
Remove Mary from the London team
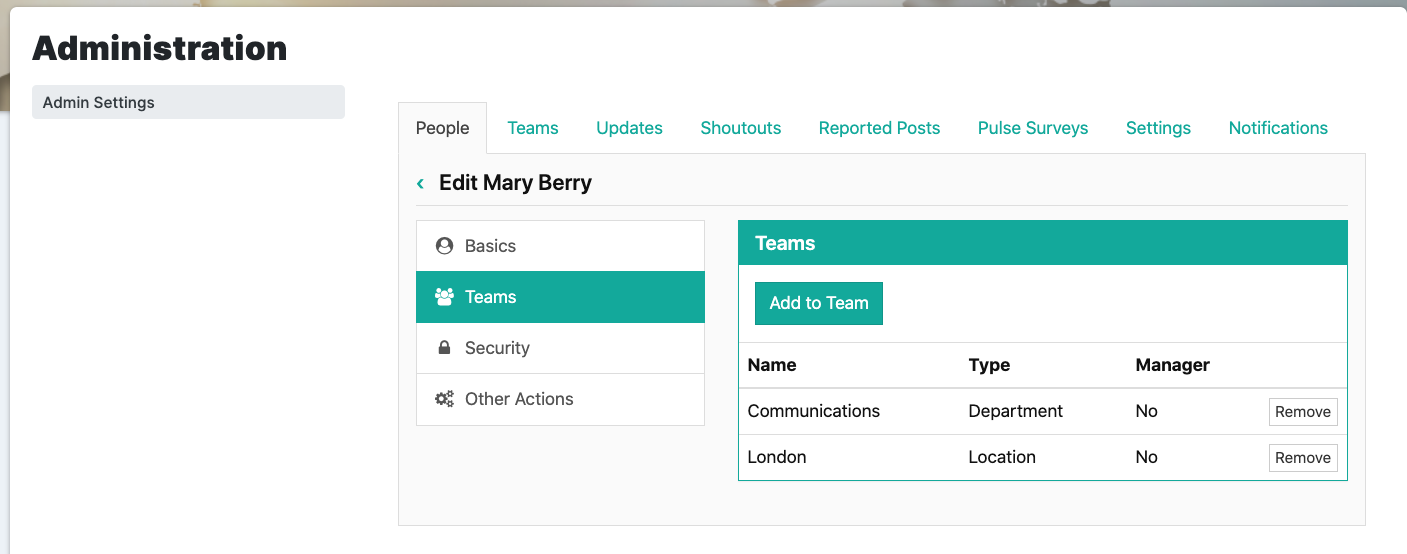[1303, 458]
